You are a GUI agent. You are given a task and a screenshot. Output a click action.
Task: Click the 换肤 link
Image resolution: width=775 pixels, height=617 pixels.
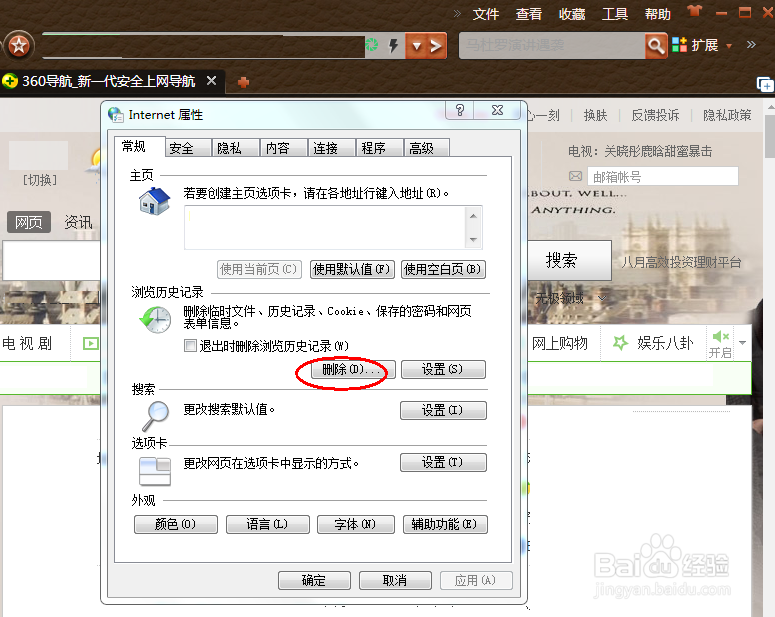595,116
